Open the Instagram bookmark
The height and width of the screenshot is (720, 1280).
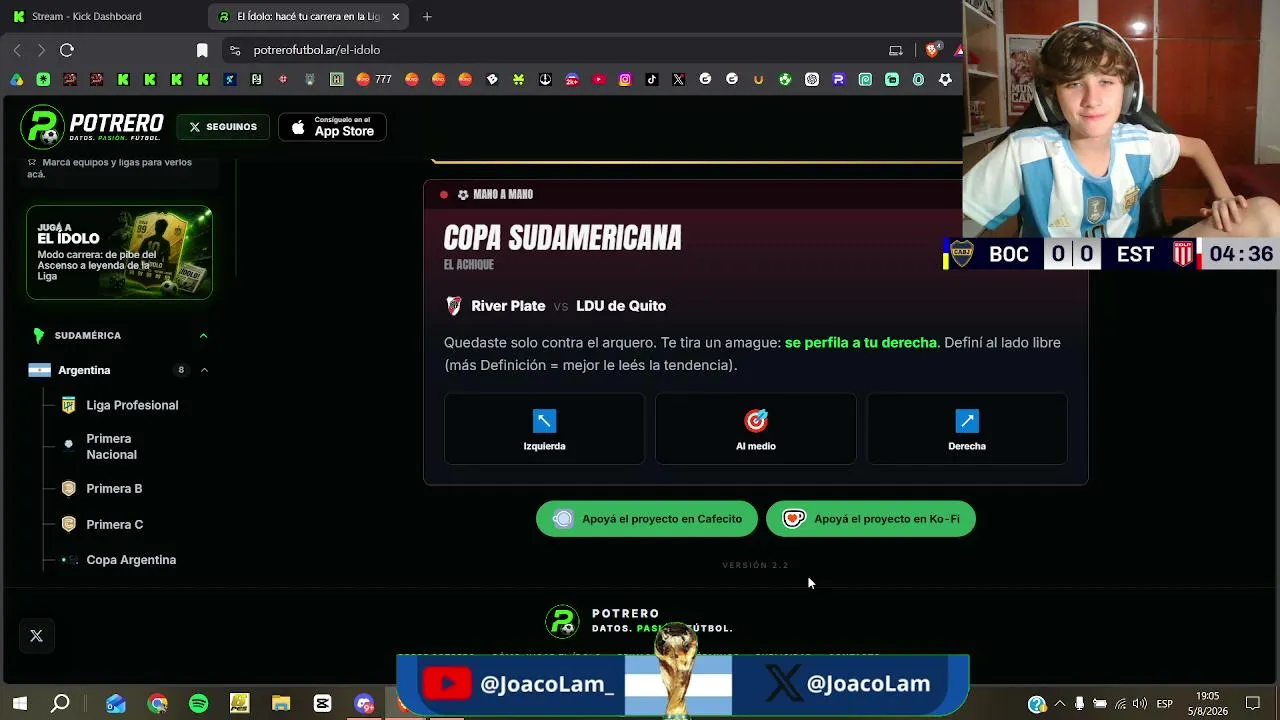(625, 79)
